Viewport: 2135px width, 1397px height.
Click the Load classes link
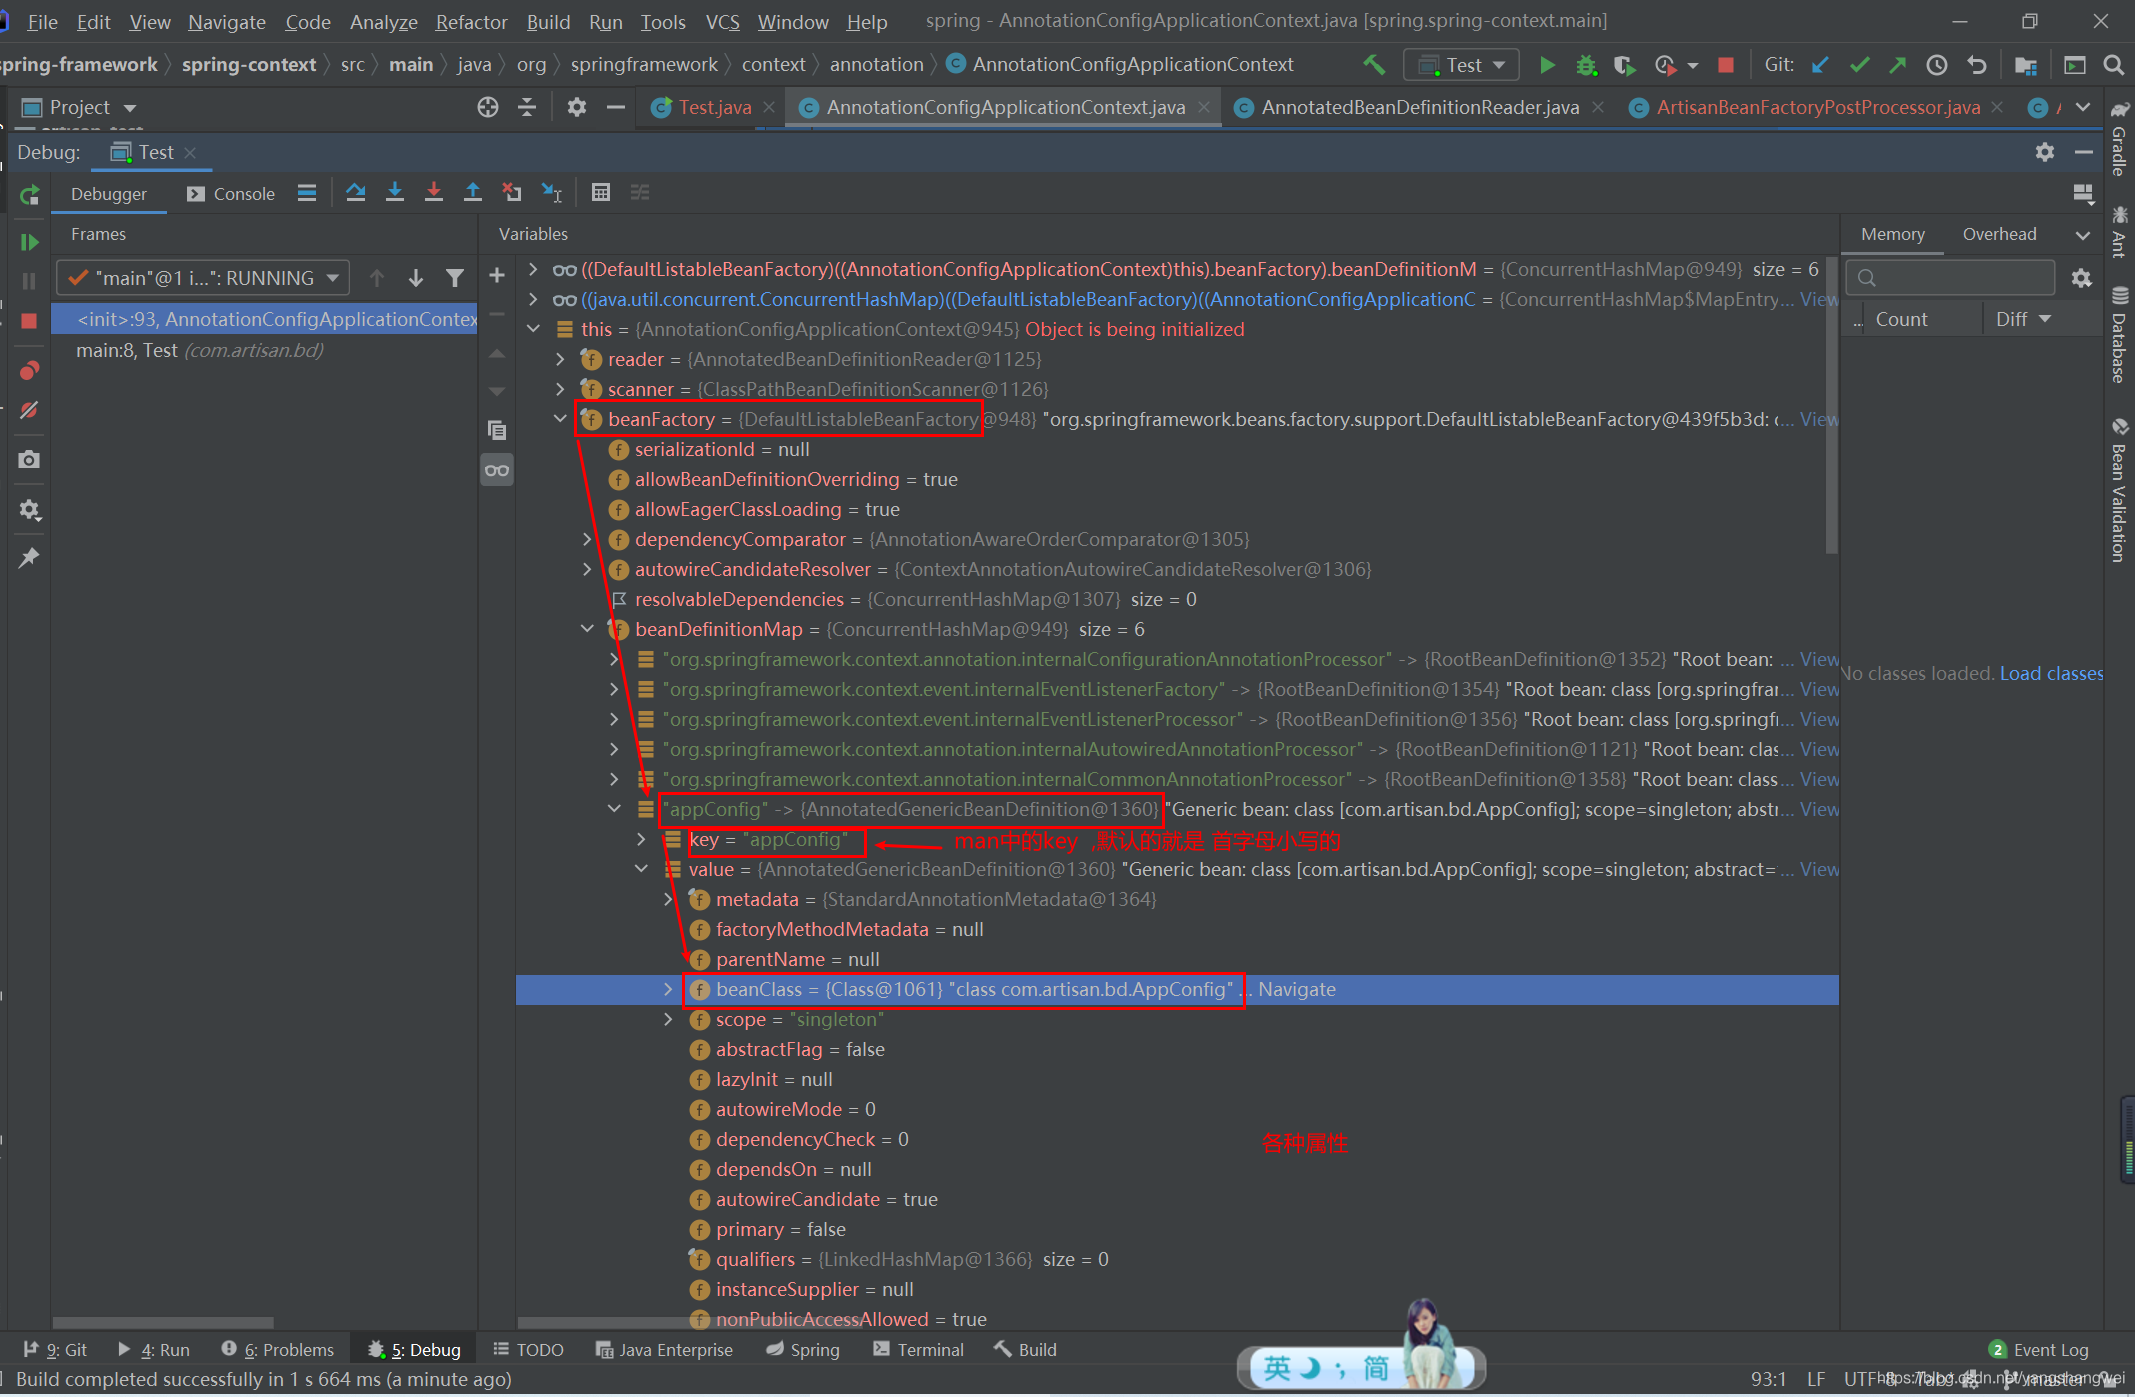click(x=2050, y=673)
